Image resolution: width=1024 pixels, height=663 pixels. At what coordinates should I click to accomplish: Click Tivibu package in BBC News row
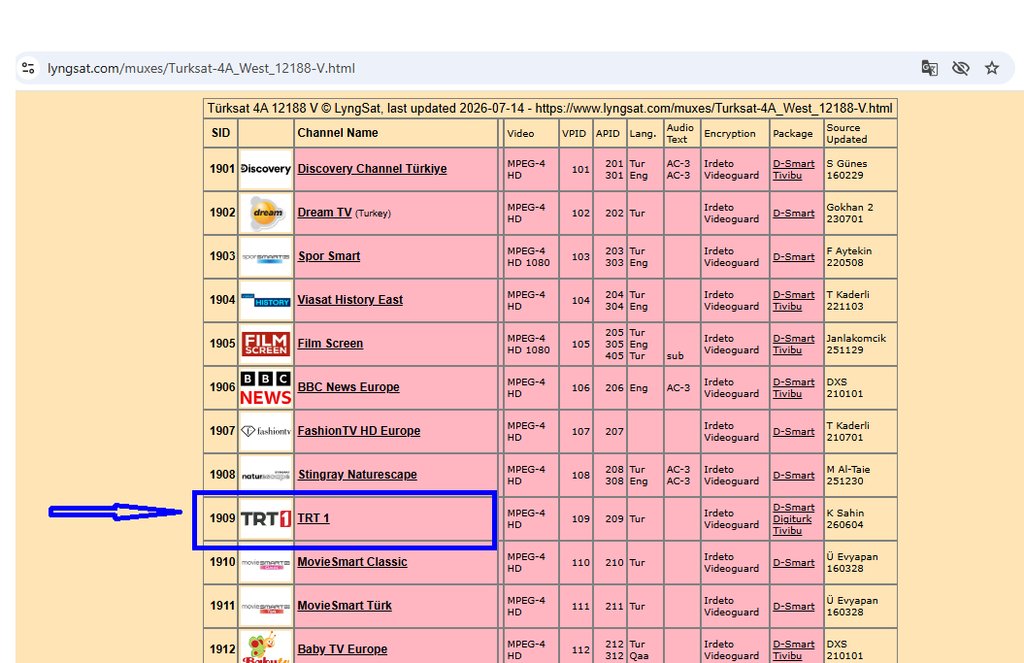787,394
